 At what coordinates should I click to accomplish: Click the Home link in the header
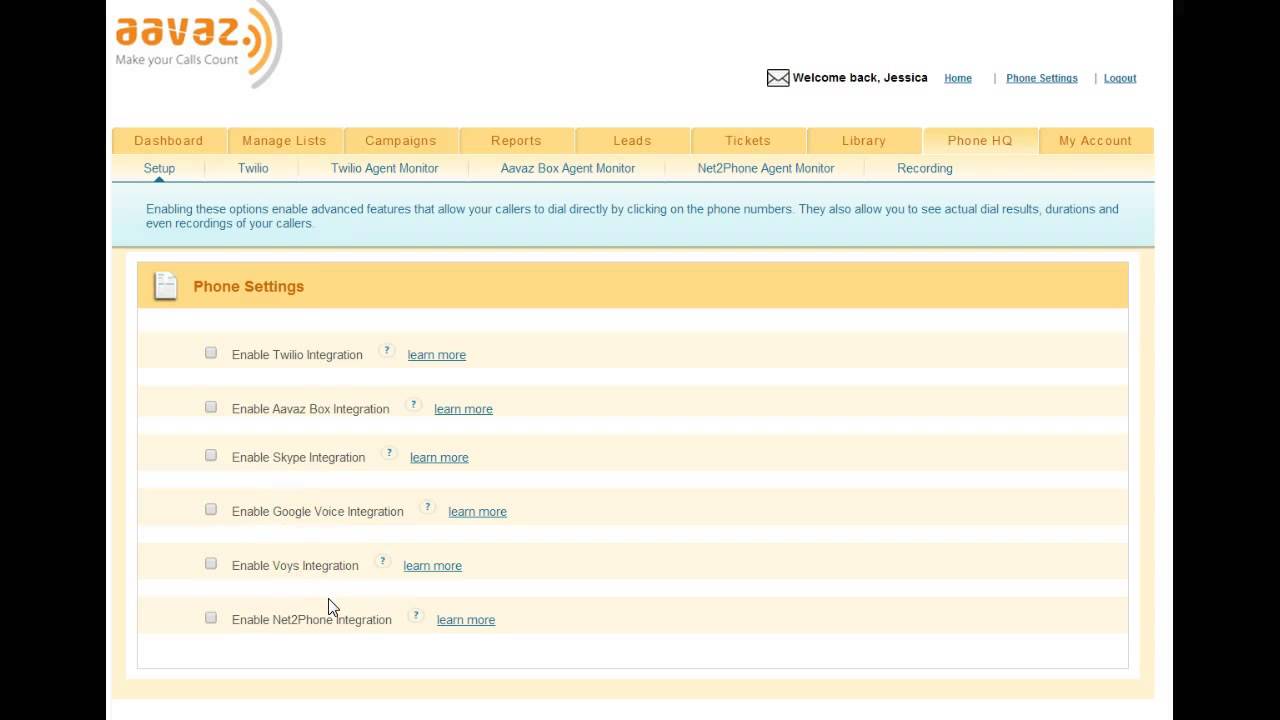(x=958, y=78)
